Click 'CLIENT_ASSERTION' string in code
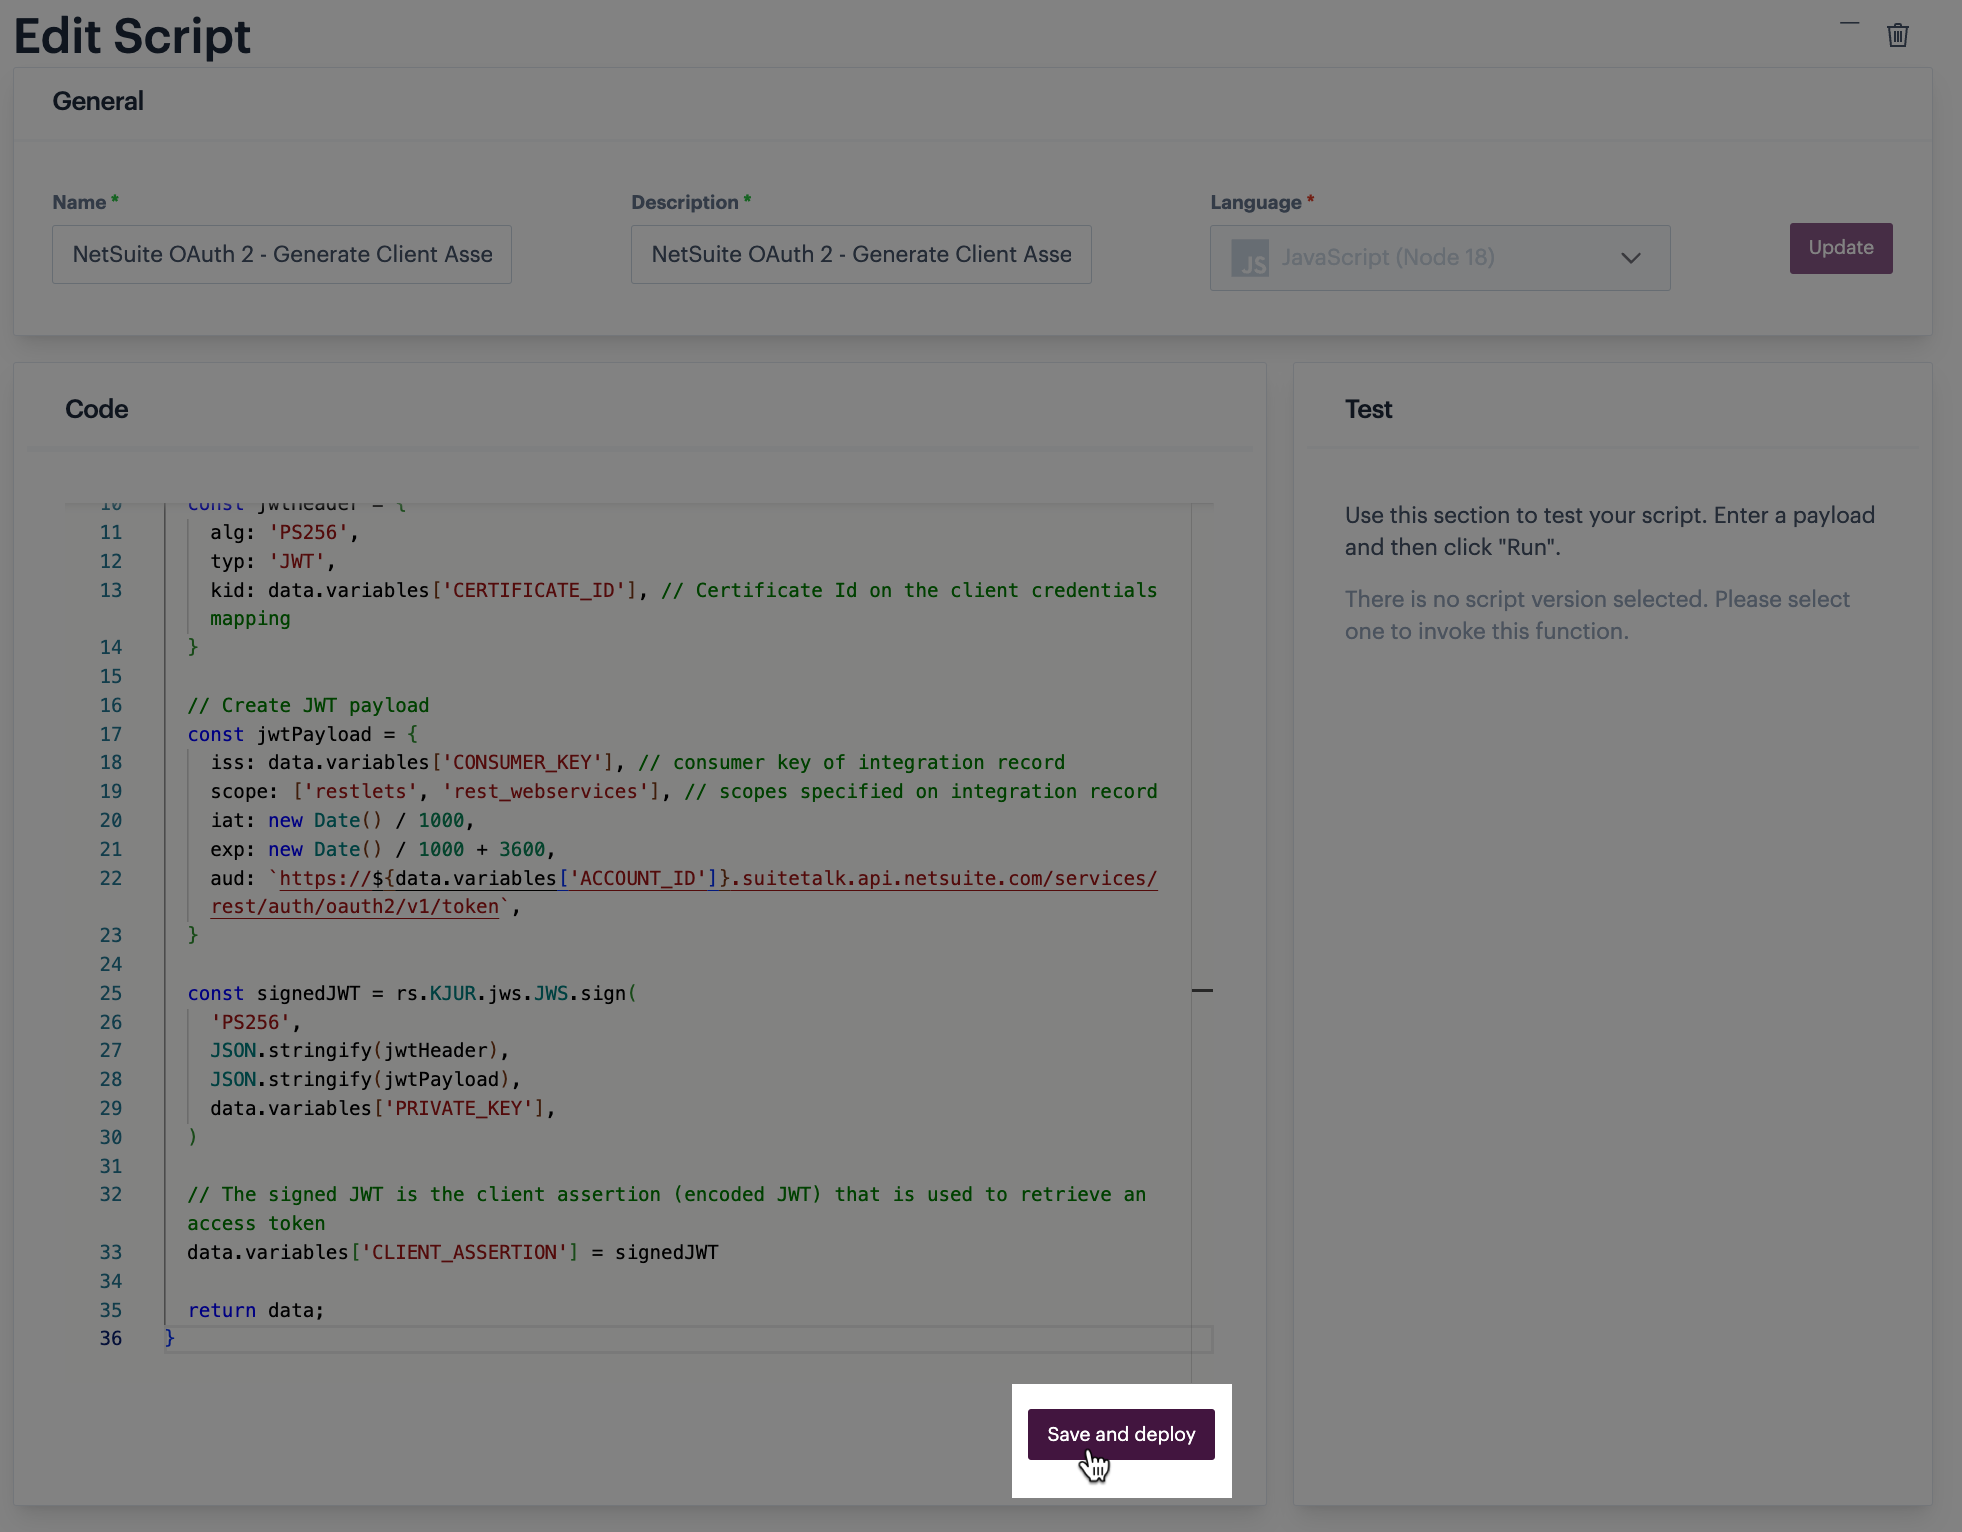Screen dimensions: 1962x1532 pos(464,1252)
